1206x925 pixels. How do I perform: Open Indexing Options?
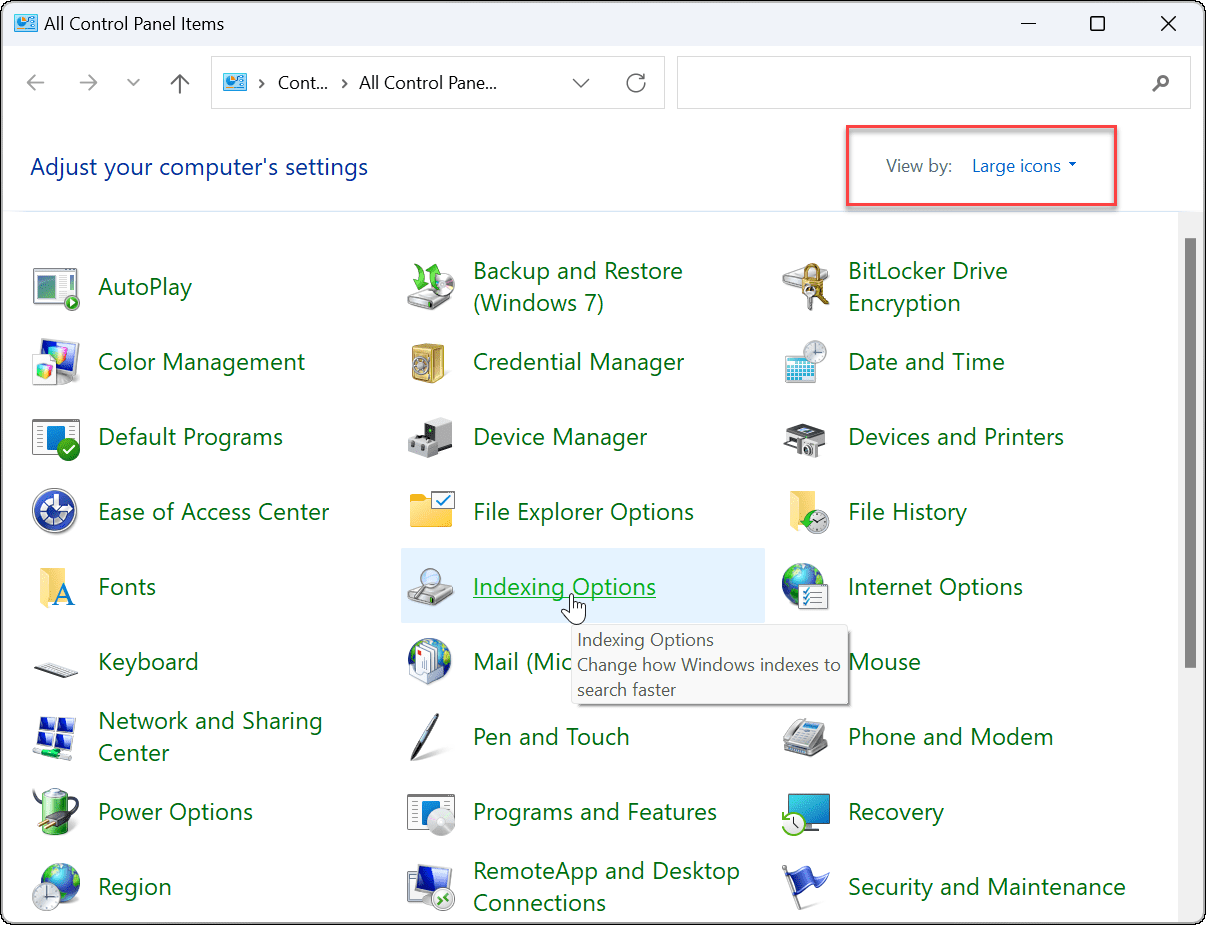[564, 587]
